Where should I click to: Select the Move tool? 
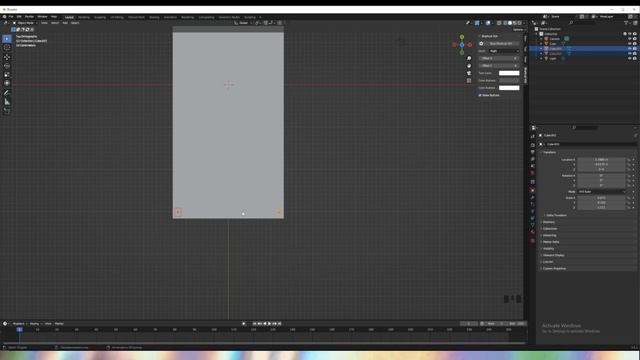pyautogui.click(x=7, y=57)
